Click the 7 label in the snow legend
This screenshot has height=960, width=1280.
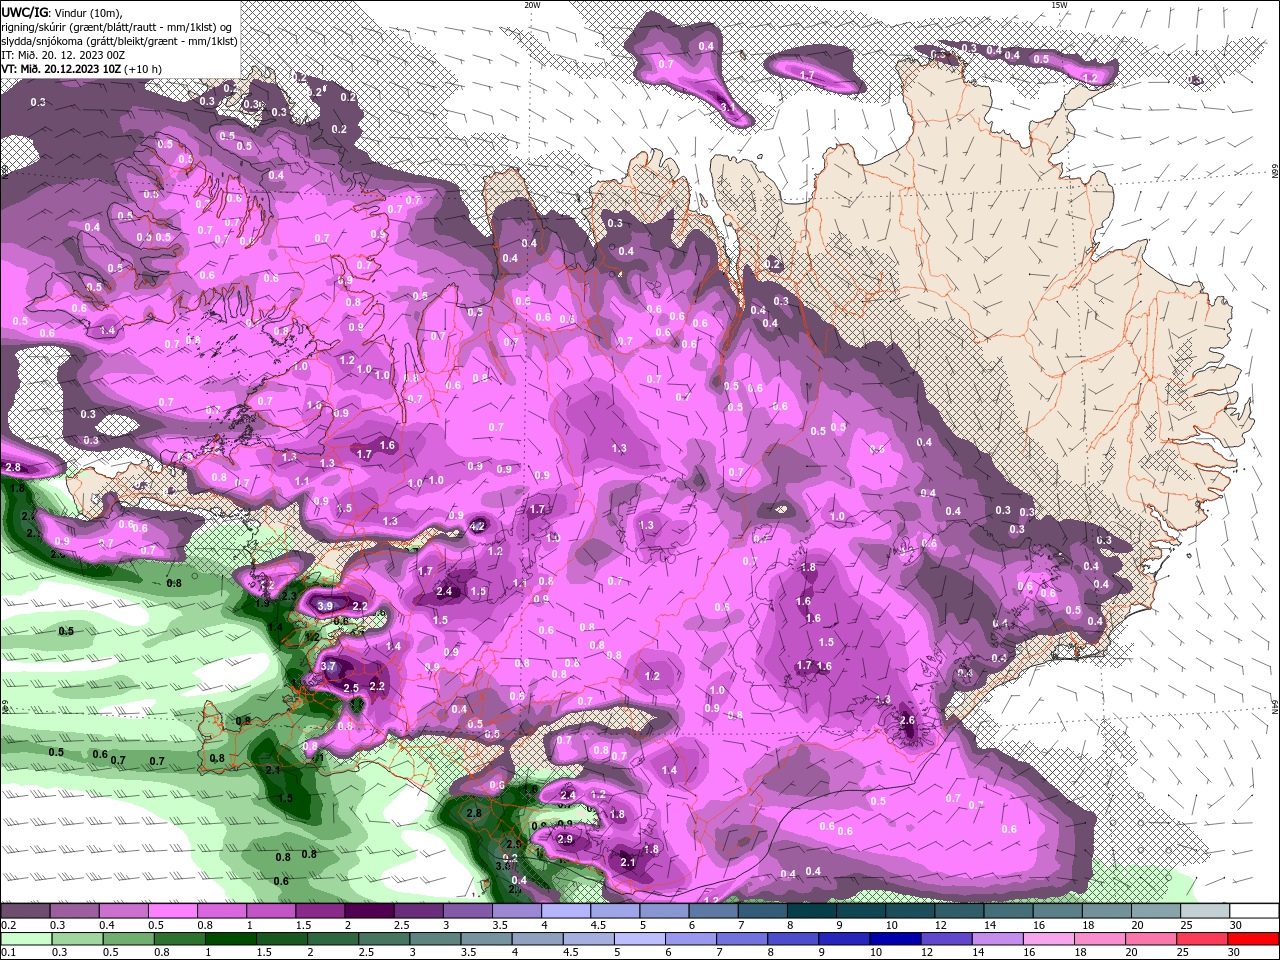739,925
